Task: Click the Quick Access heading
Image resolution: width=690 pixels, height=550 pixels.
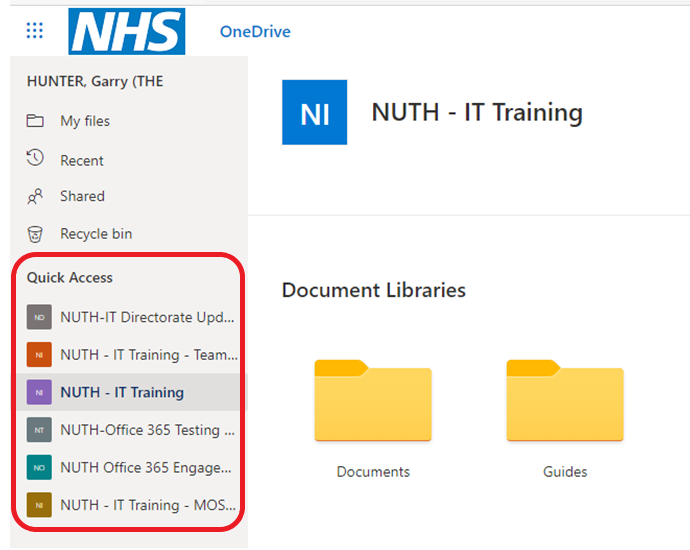Action: [x=70, y=278]
